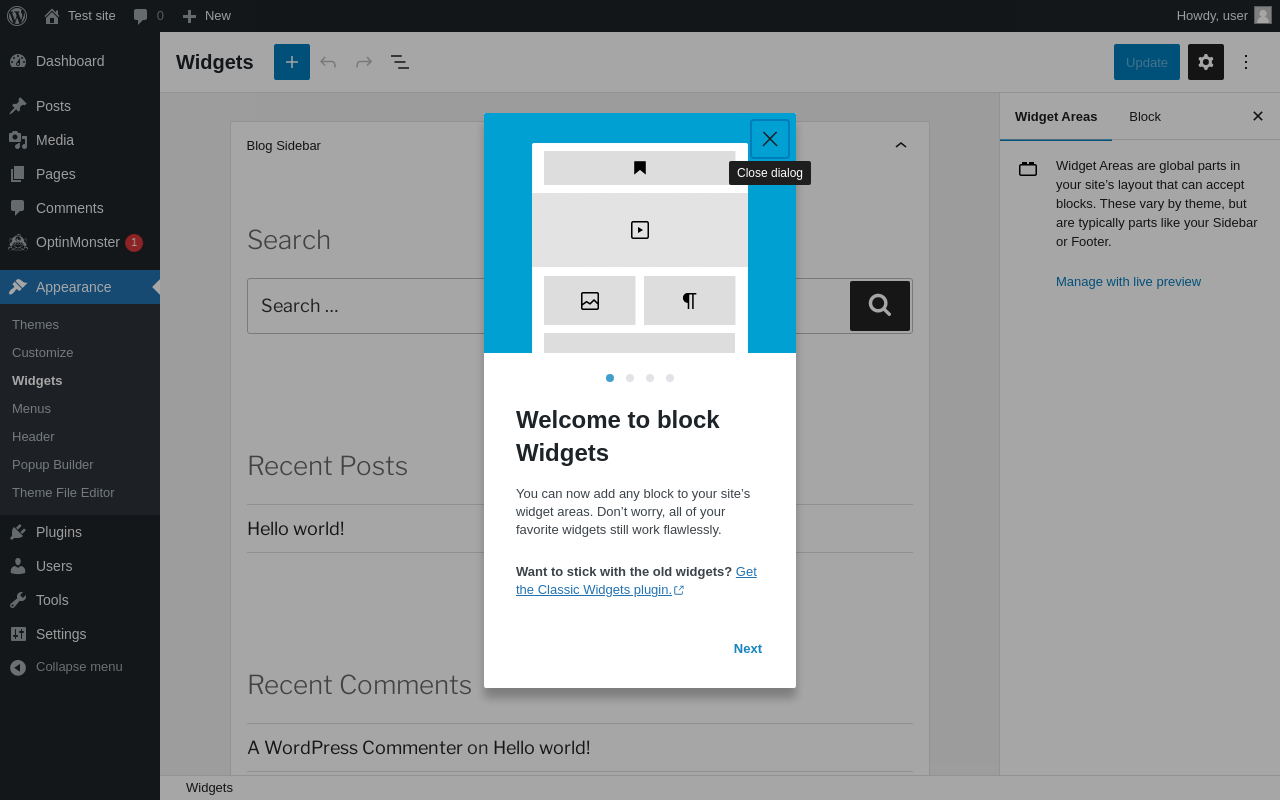
Task: Open the list view icon
Action: pyautogui.click(x=400, y=62)
